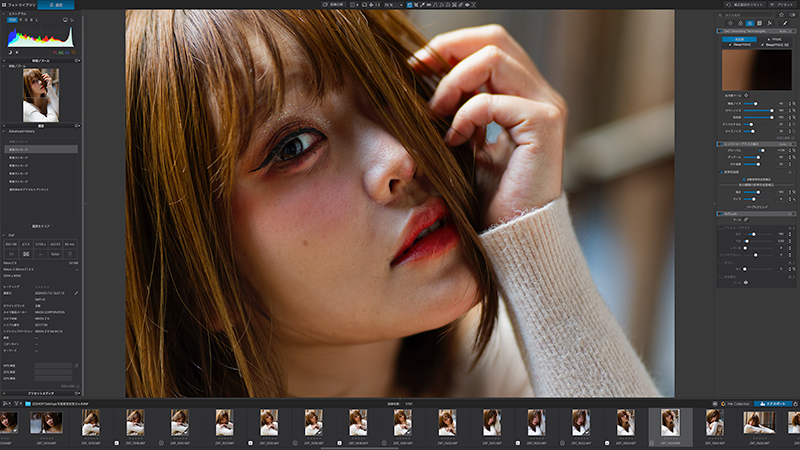Click the corrections search field
The image size is (800, 450).
coord(746,15)
